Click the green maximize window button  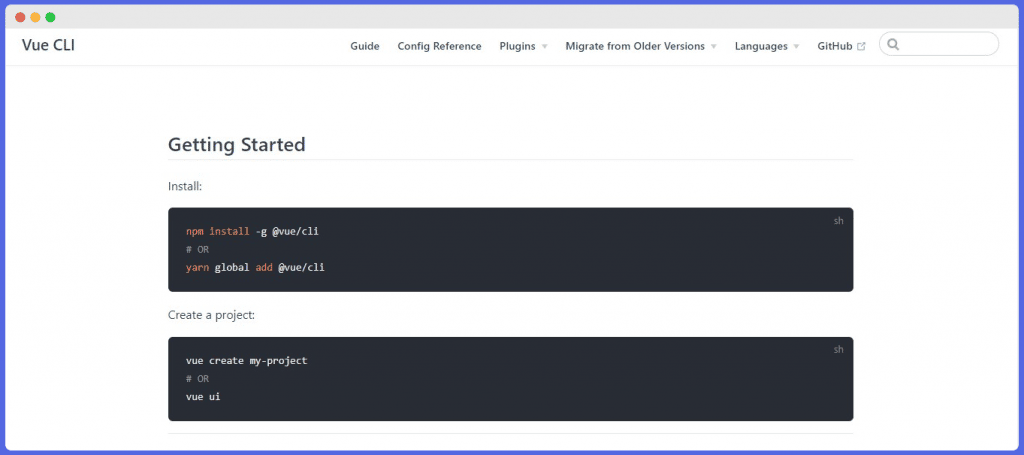[x=50, y=17]
